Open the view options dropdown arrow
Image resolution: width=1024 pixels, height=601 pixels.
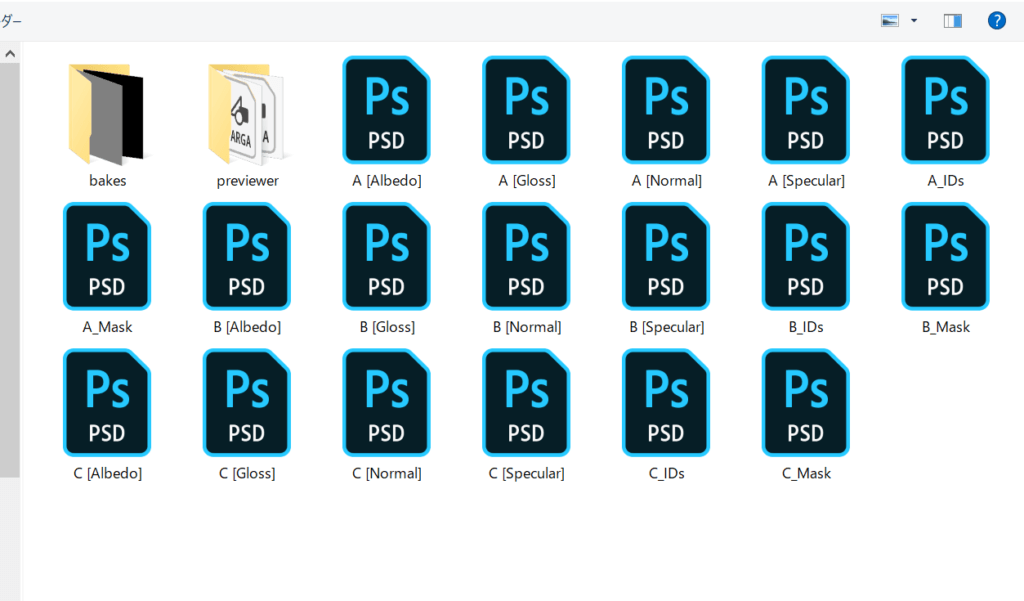click(x=914, y=21)
